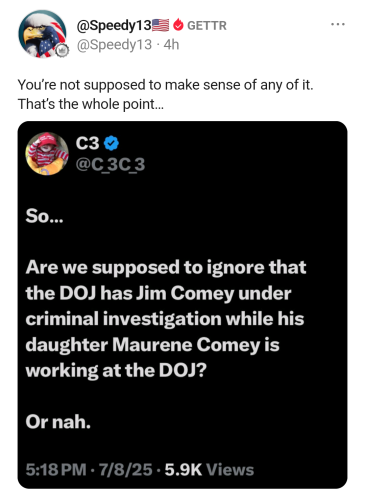Click the 5.9K Views count
Image resolution: width=365 pixels, height=500 pixels.
209,470
